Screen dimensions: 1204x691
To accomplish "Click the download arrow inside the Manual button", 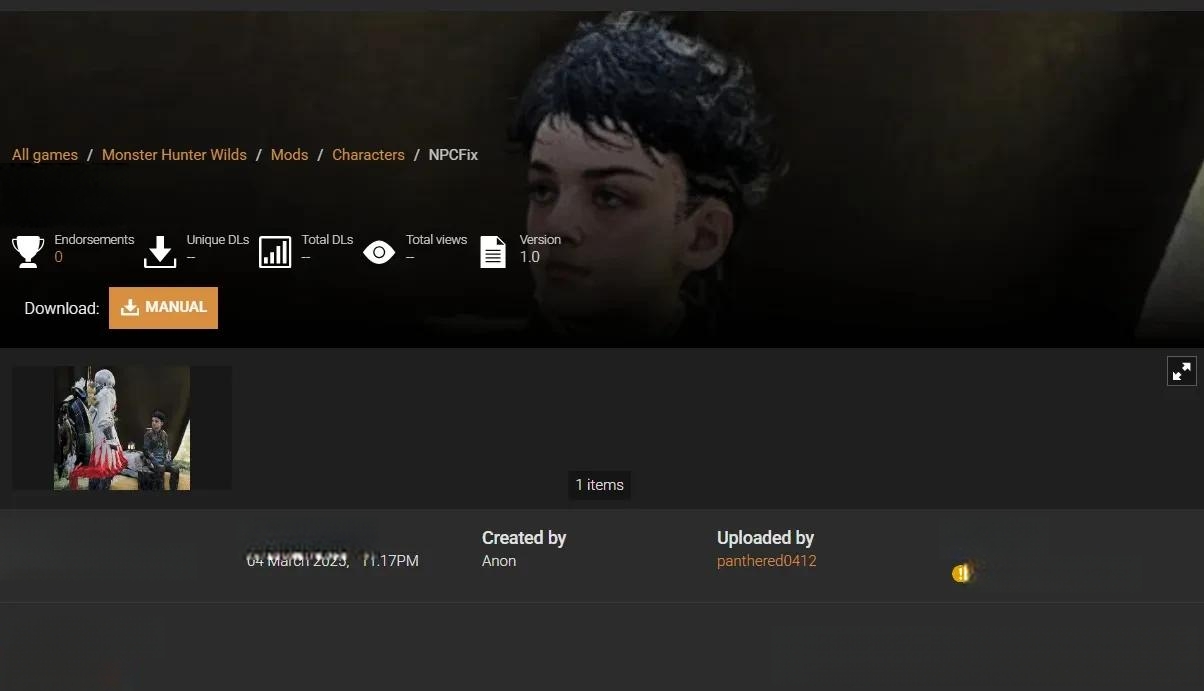I will coord(130,308).
